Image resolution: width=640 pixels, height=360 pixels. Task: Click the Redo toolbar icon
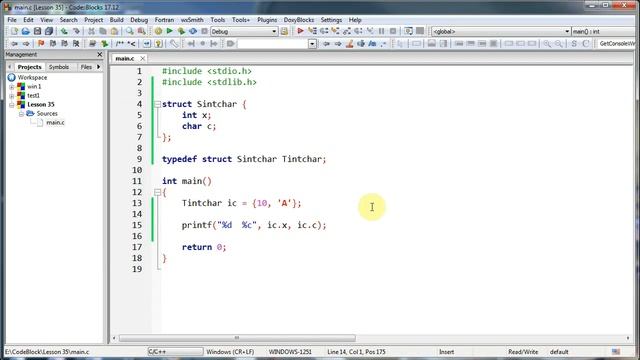(x=76, y=31)
